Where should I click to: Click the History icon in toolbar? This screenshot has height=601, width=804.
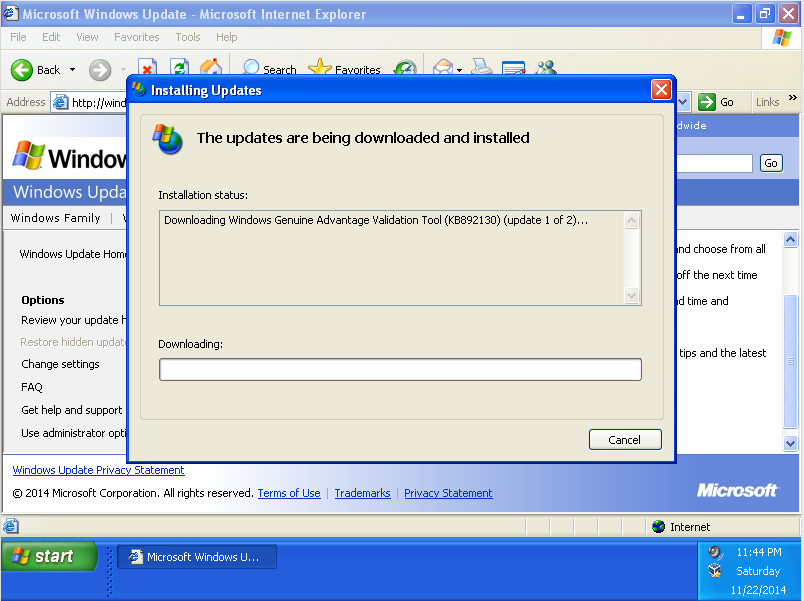tap(405, 67)
